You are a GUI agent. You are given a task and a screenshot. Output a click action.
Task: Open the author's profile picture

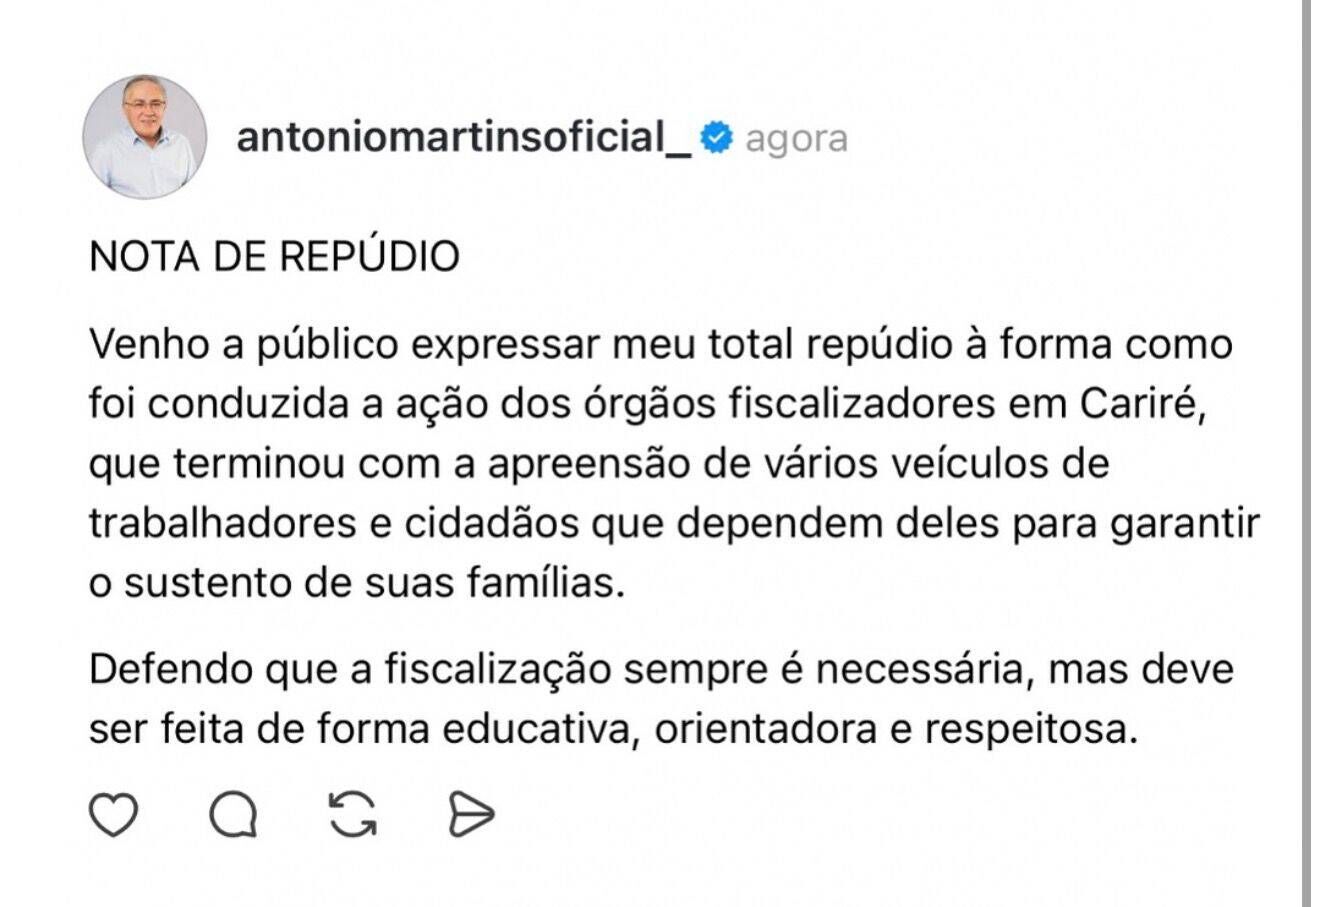coord(145,137)
